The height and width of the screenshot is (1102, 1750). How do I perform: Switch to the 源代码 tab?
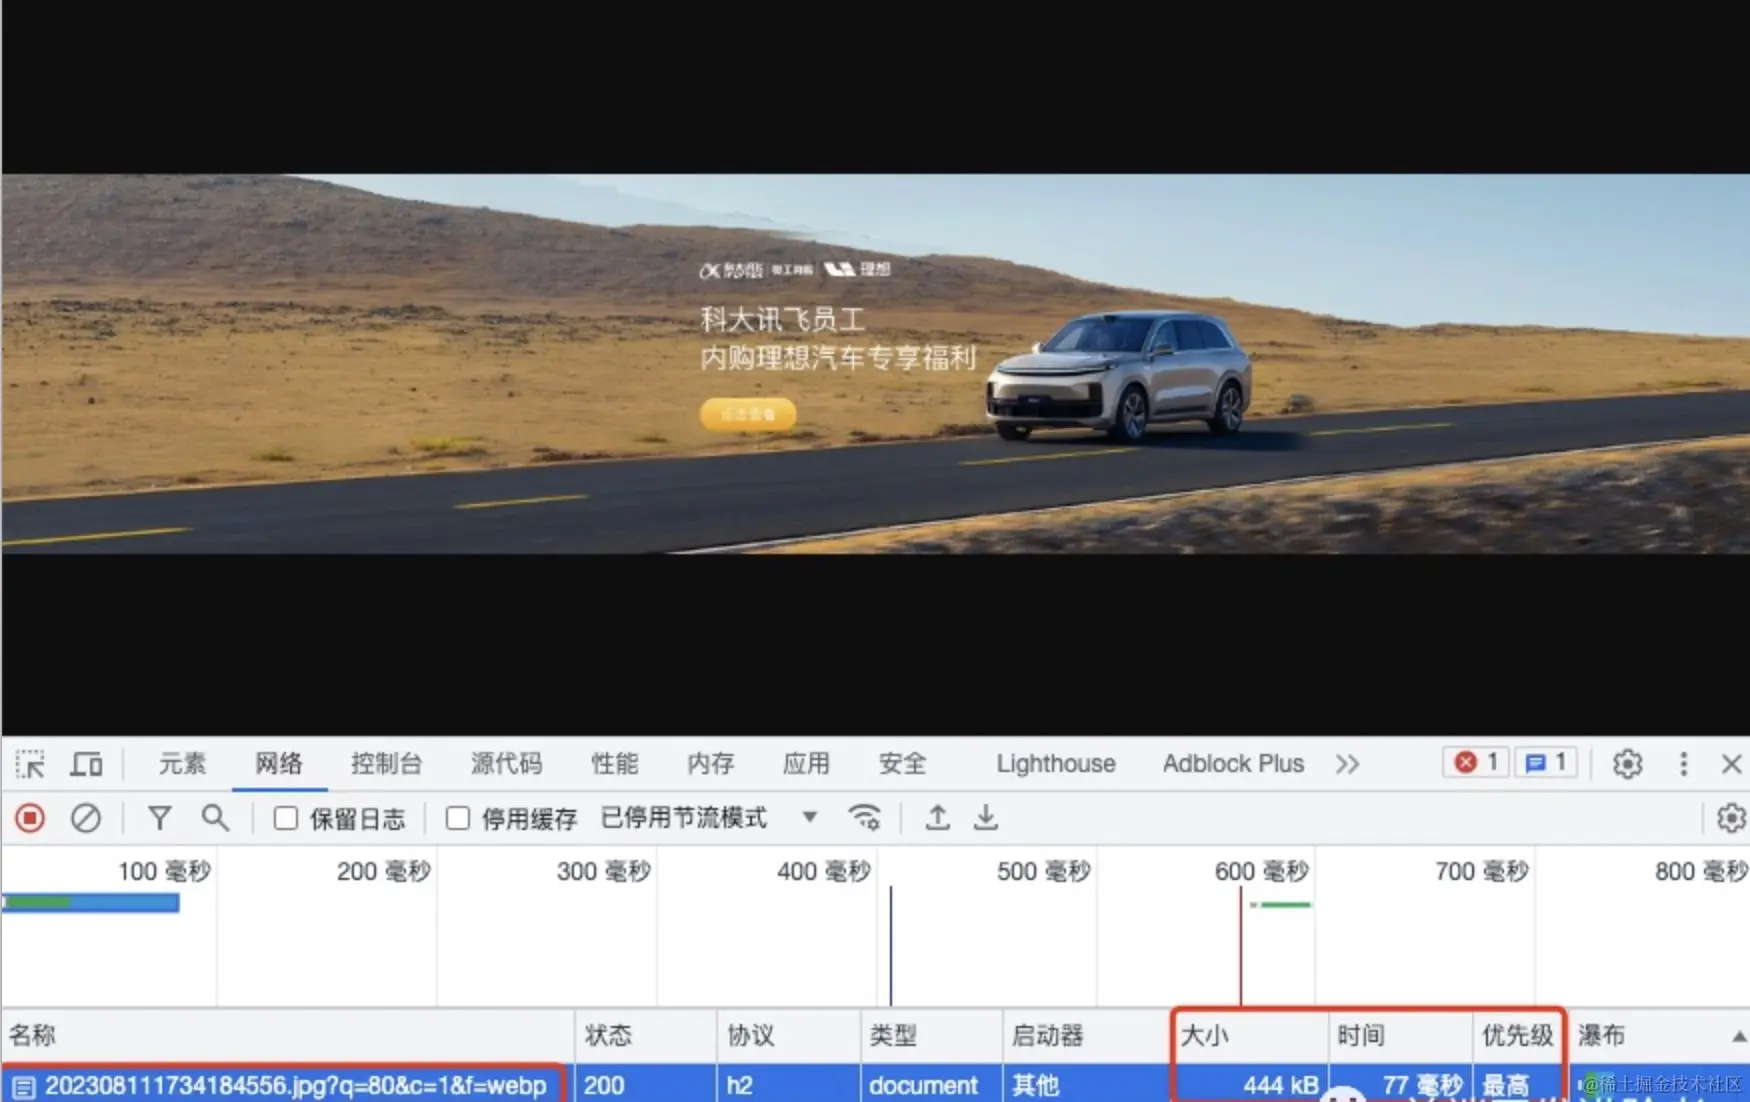(x=507, y=764)
